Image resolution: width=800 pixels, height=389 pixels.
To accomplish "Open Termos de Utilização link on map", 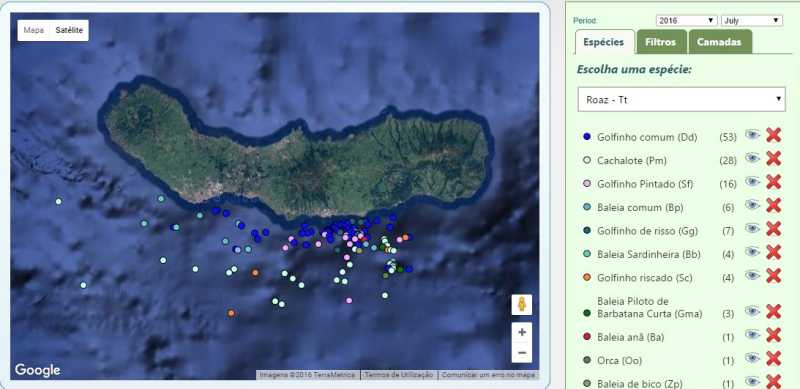I will 399,375.
